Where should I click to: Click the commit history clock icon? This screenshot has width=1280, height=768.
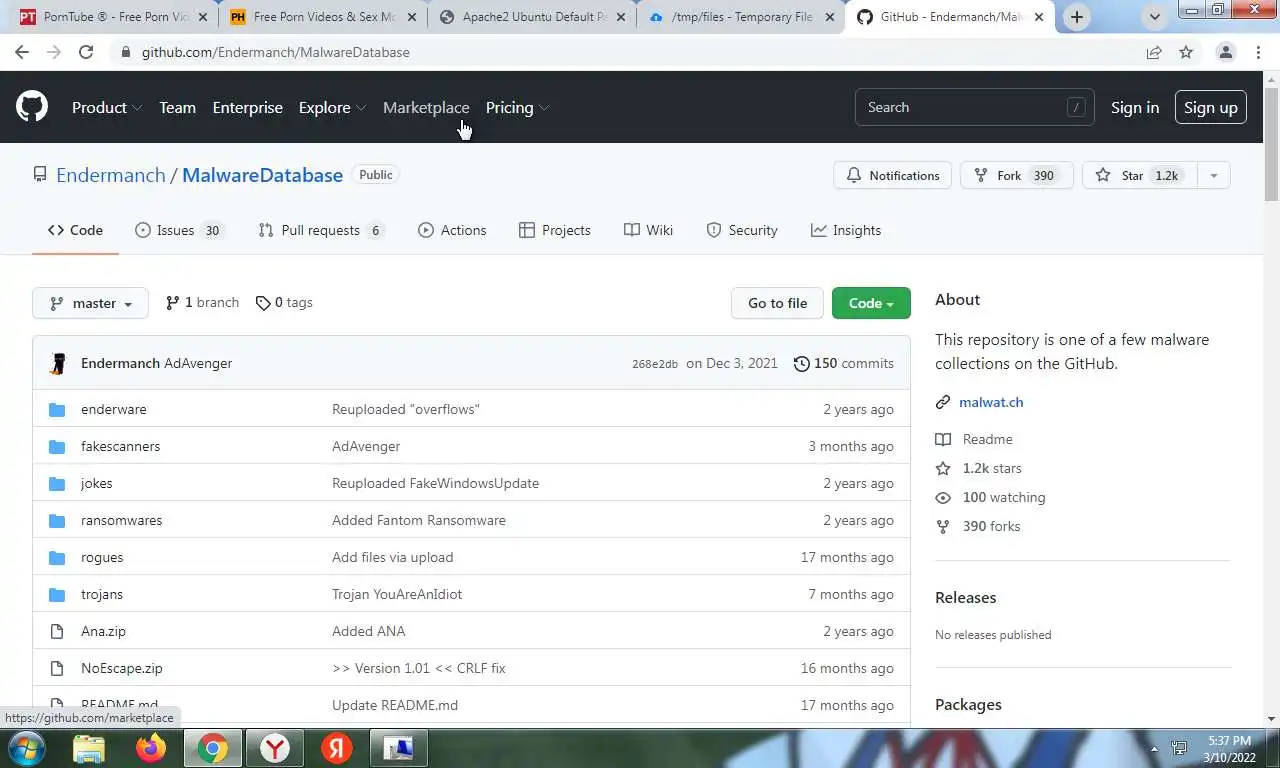pos(801,363)
